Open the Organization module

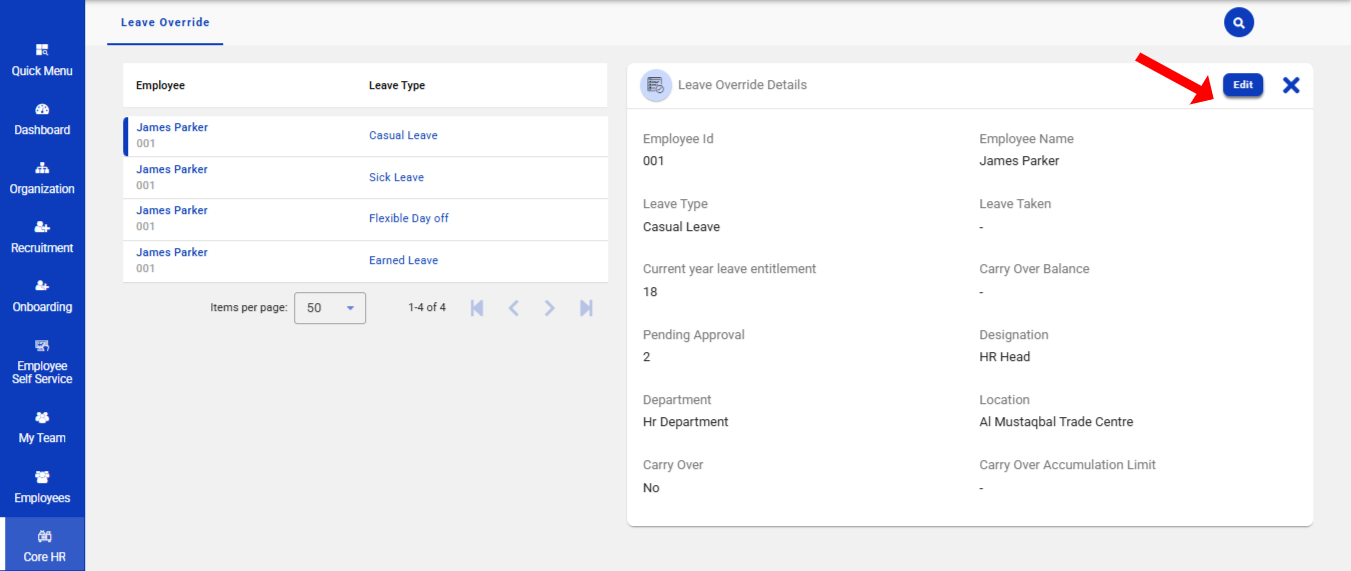click(42, 178)
